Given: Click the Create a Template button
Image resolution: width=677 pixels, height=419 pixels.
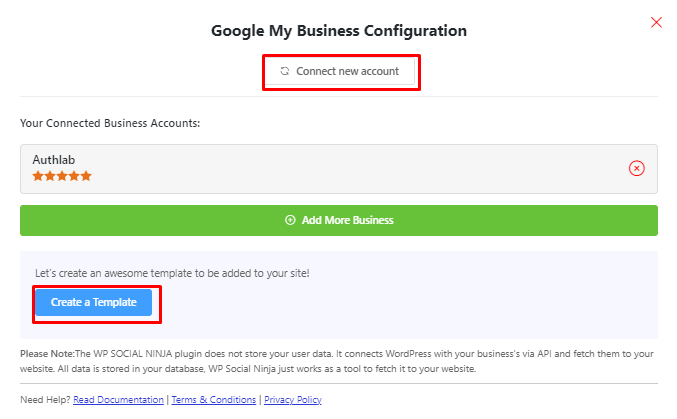Looking at the screenshot, I should coord(93,302).
